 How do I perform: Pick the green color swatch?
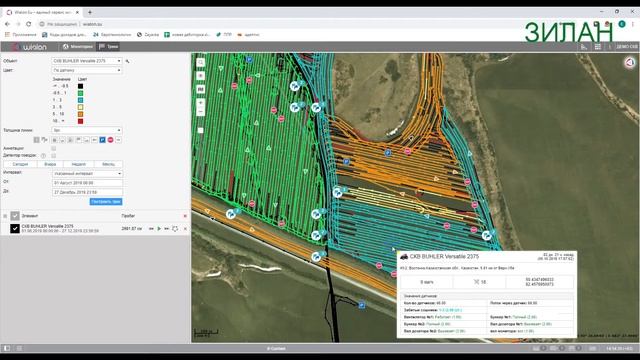click(x=80, y=93)
